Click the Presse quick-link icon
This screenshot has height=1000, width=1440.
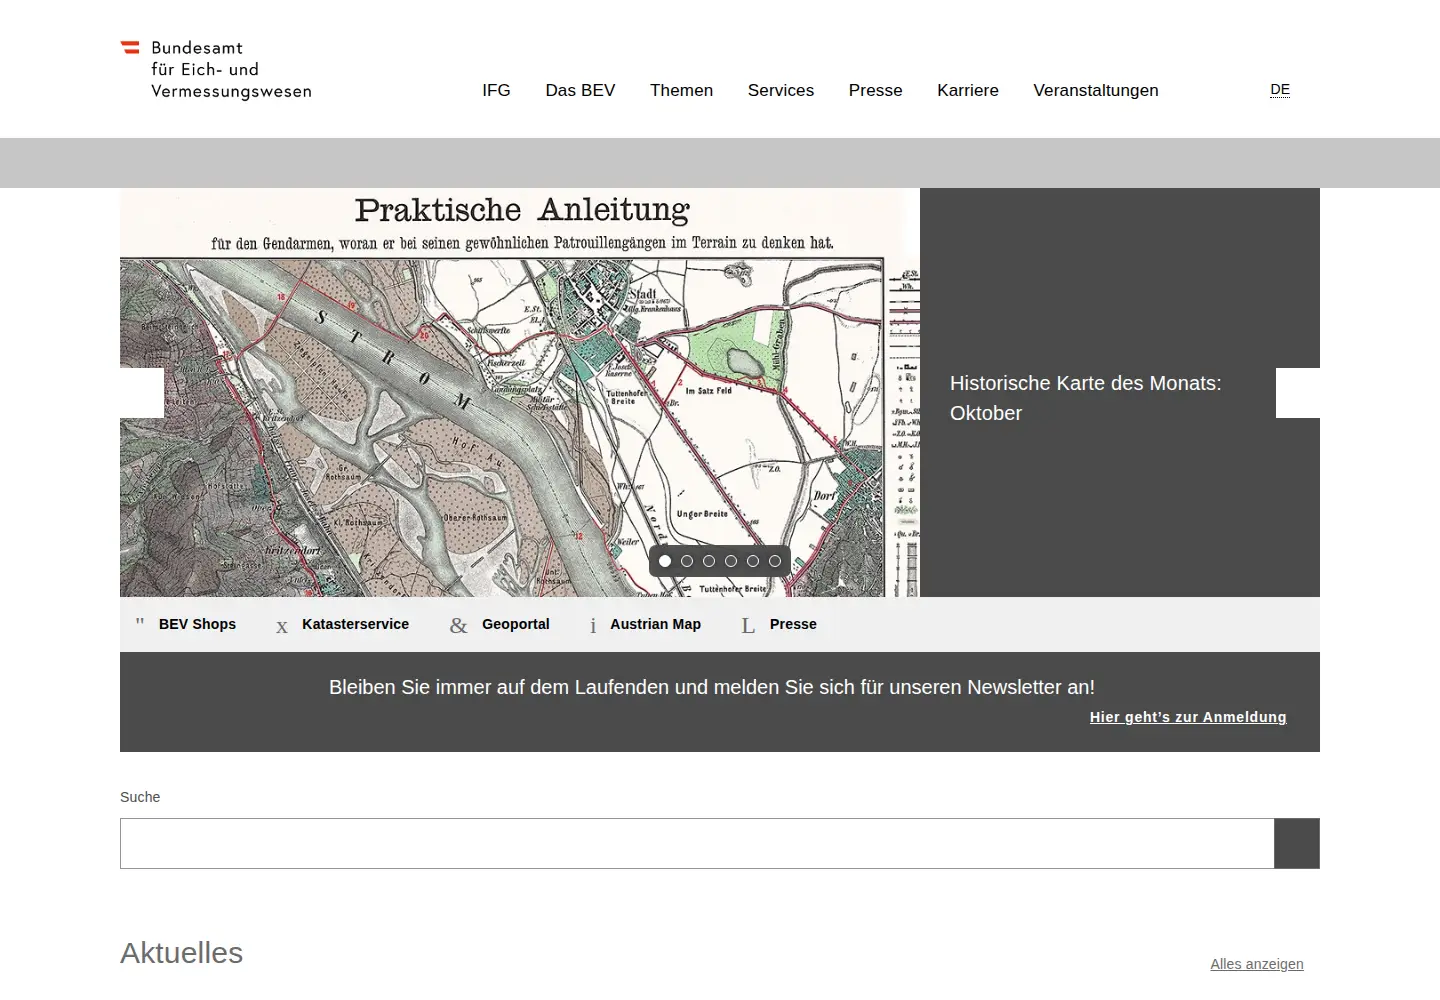tap(748, 626)
